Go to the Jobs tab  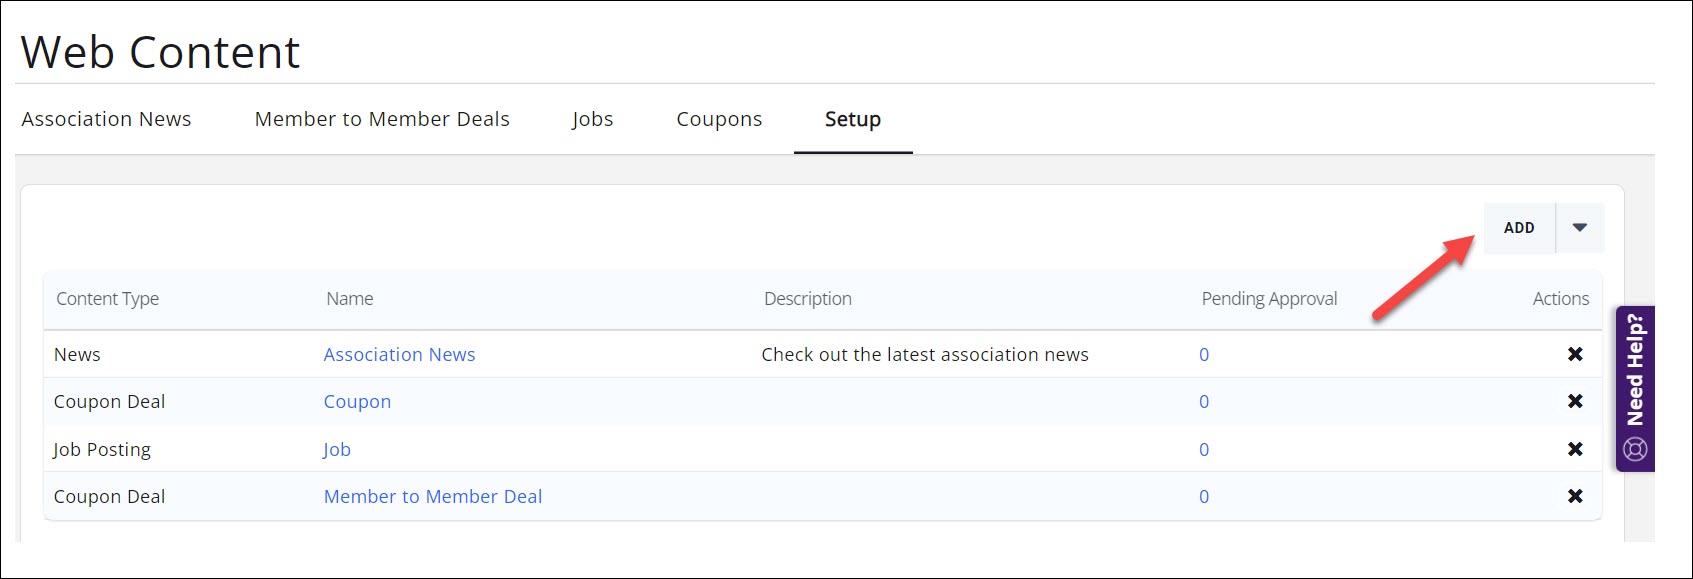(x=592, y=119)
